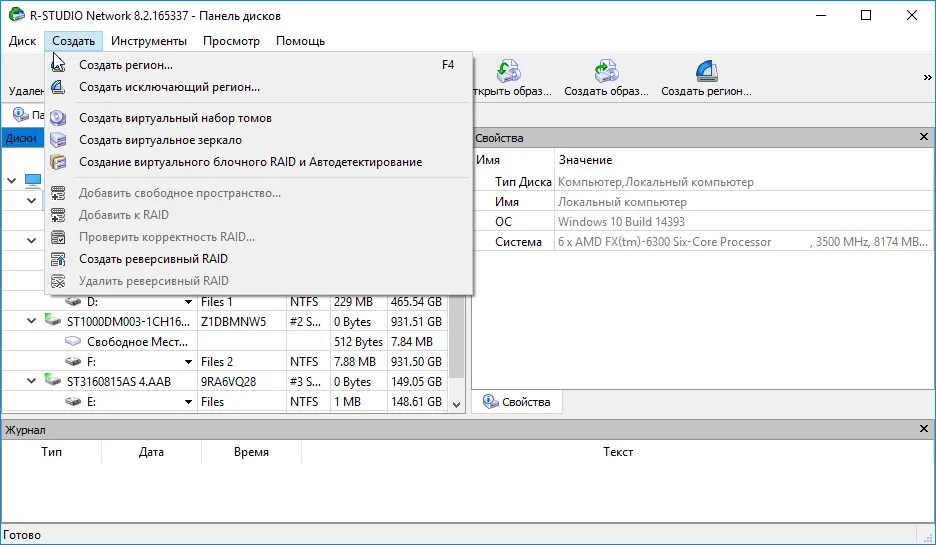Choose Создать виртуальный набор томов
This screenshot has width=936, height=545.
258,118
